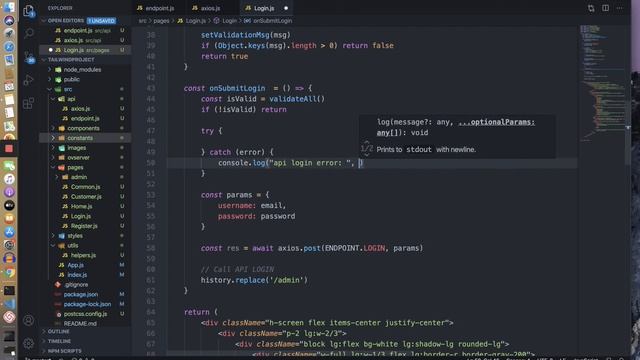Image resolution: width=640 pixels, height=360 pixels.
Task: Open Books app from the dock
Action: [x=9, y=218]
